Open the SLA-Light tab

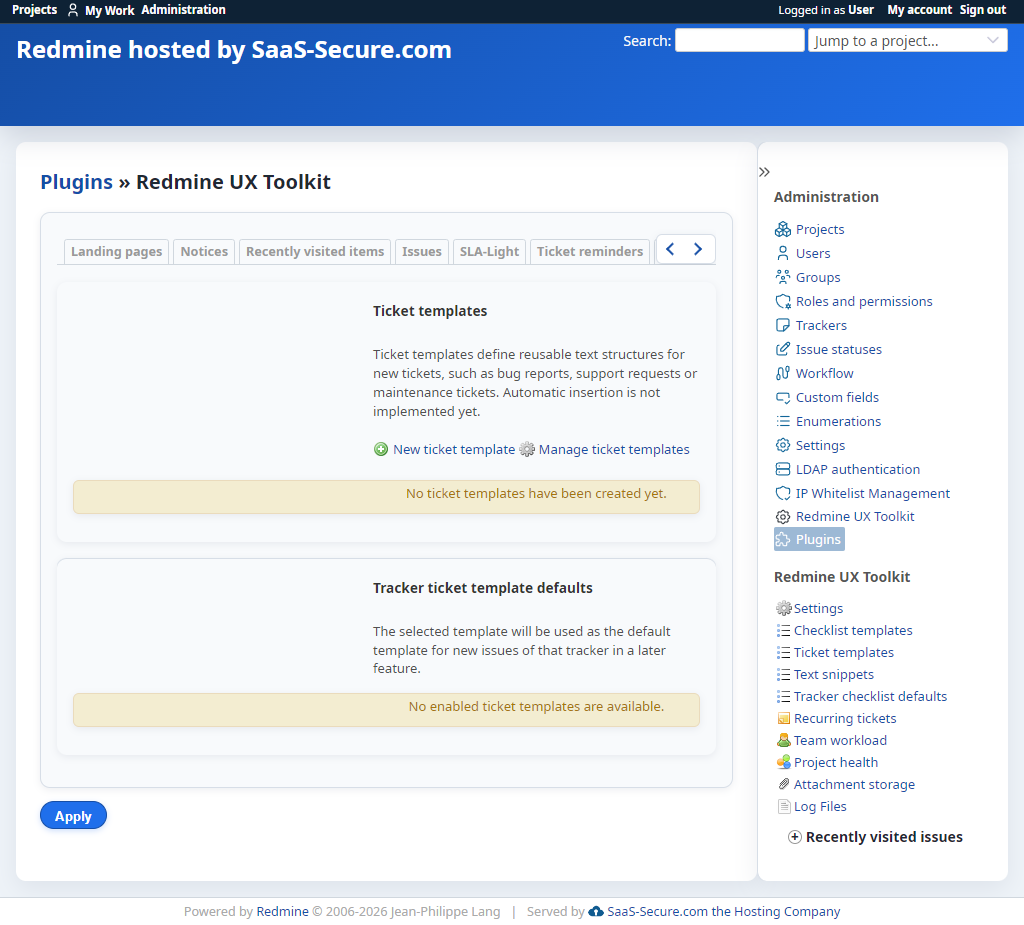[489, 252]
